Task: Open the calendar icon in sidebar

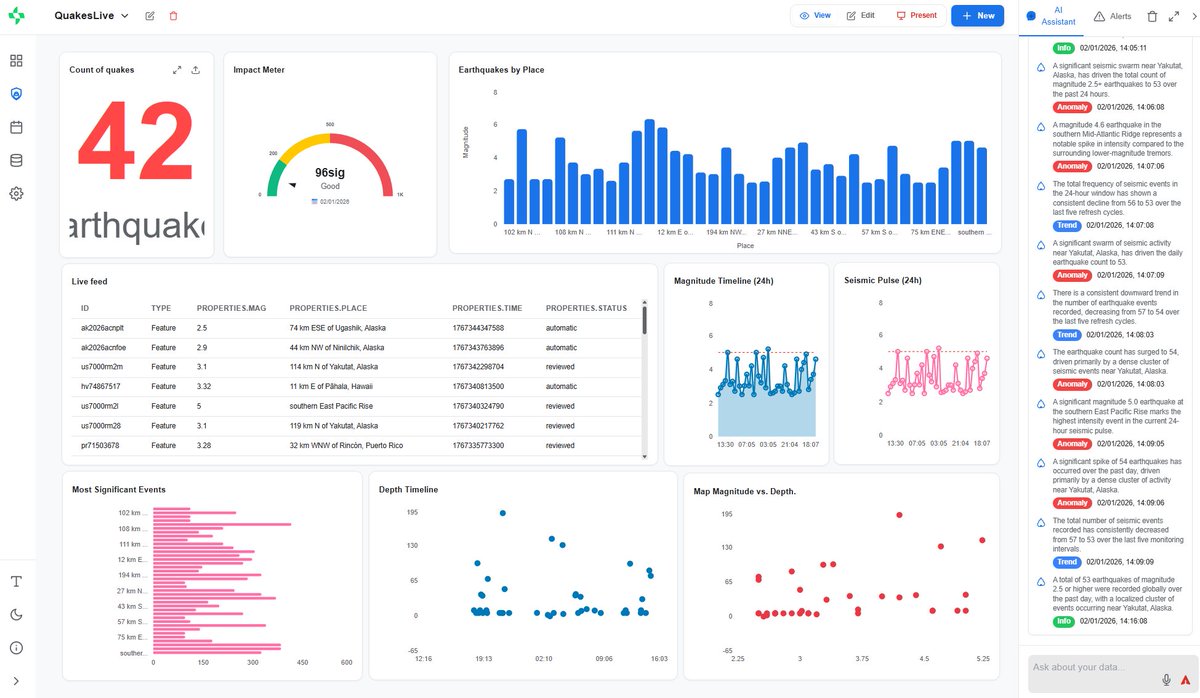Action: tap(16, 127)
